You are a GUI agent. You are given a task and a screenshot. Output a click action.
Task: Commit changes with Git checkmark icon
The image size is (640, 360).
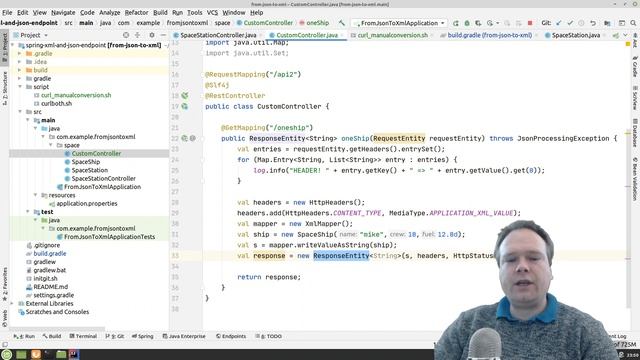tap(570, 23)
